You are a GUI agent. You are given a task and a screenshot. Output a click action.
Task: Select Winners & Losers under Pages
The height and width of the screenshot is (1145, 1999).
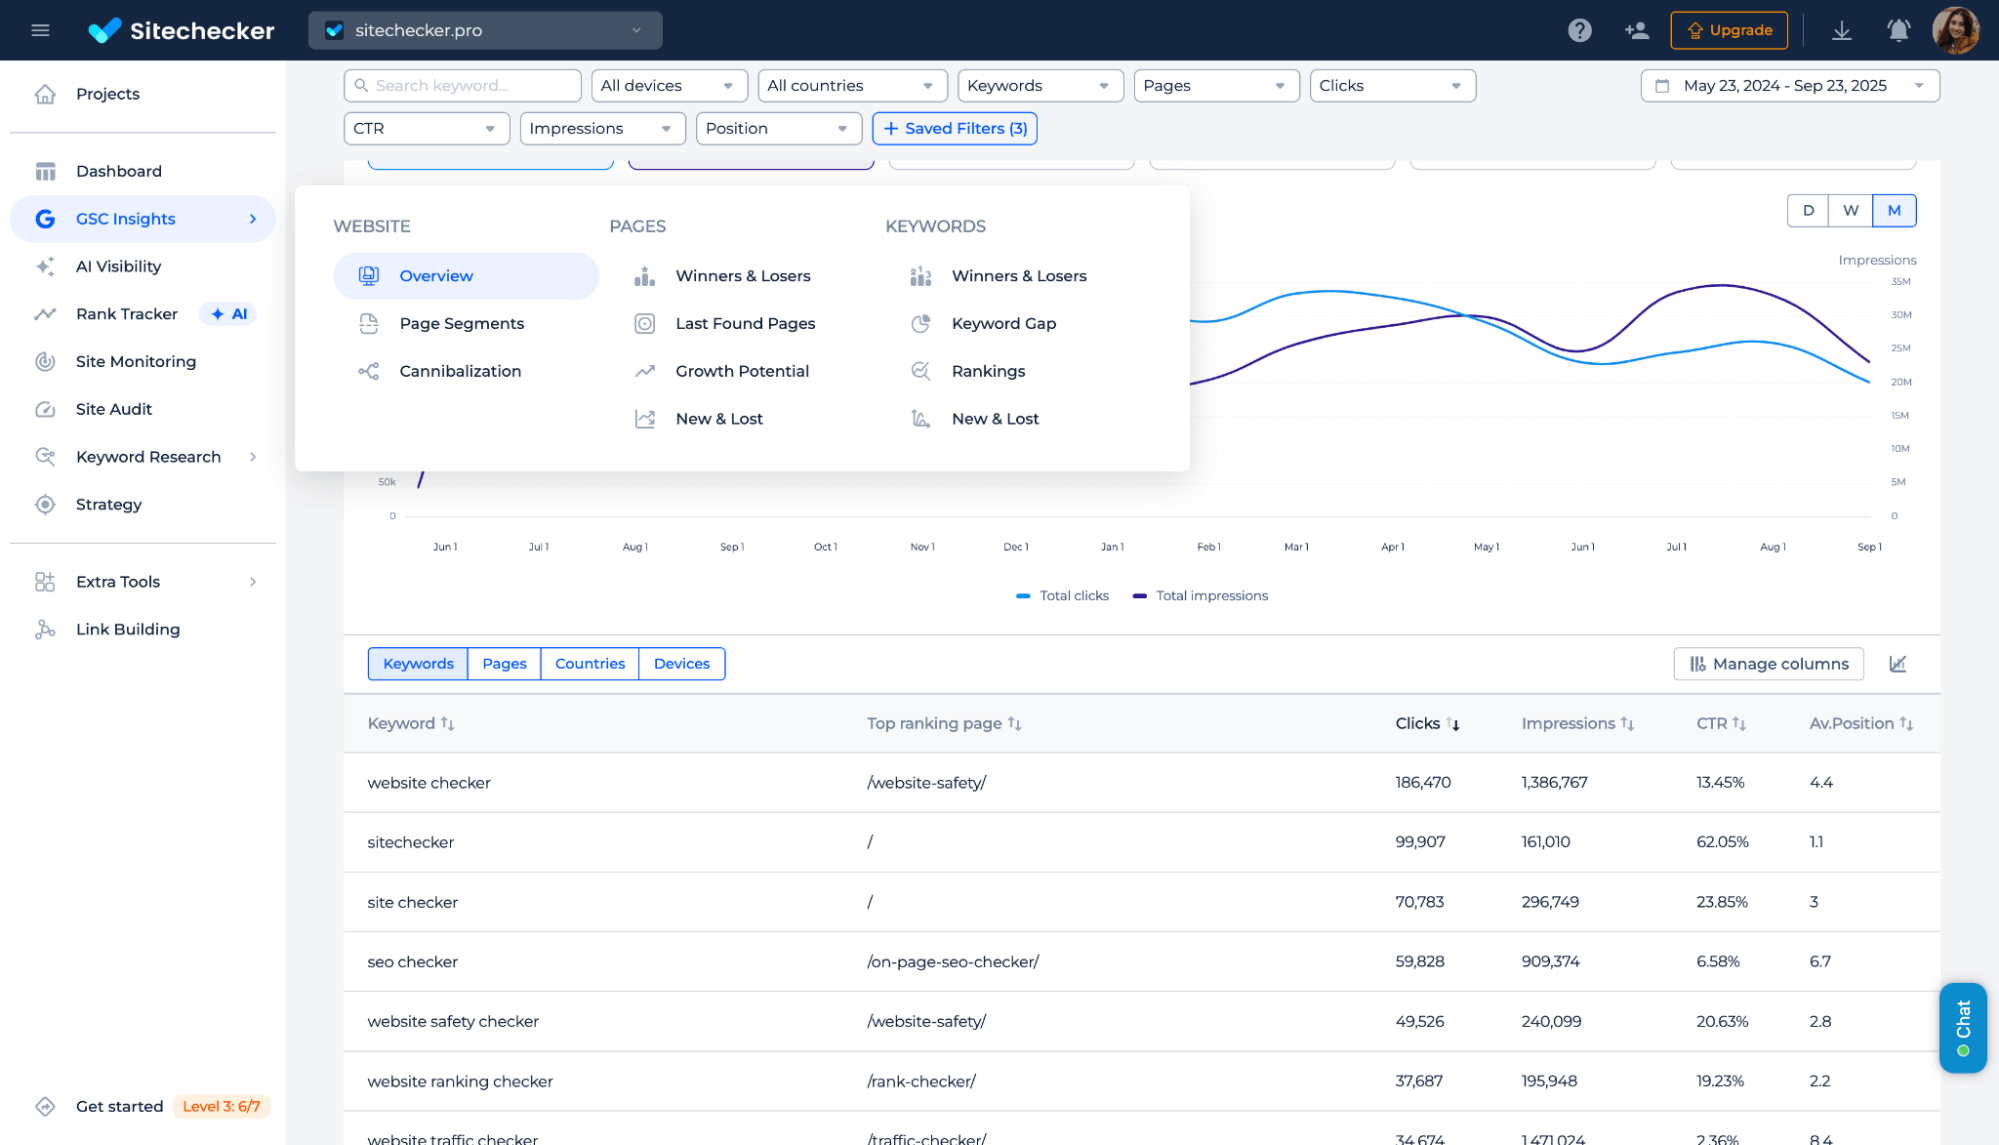click(x=743, y=276)
